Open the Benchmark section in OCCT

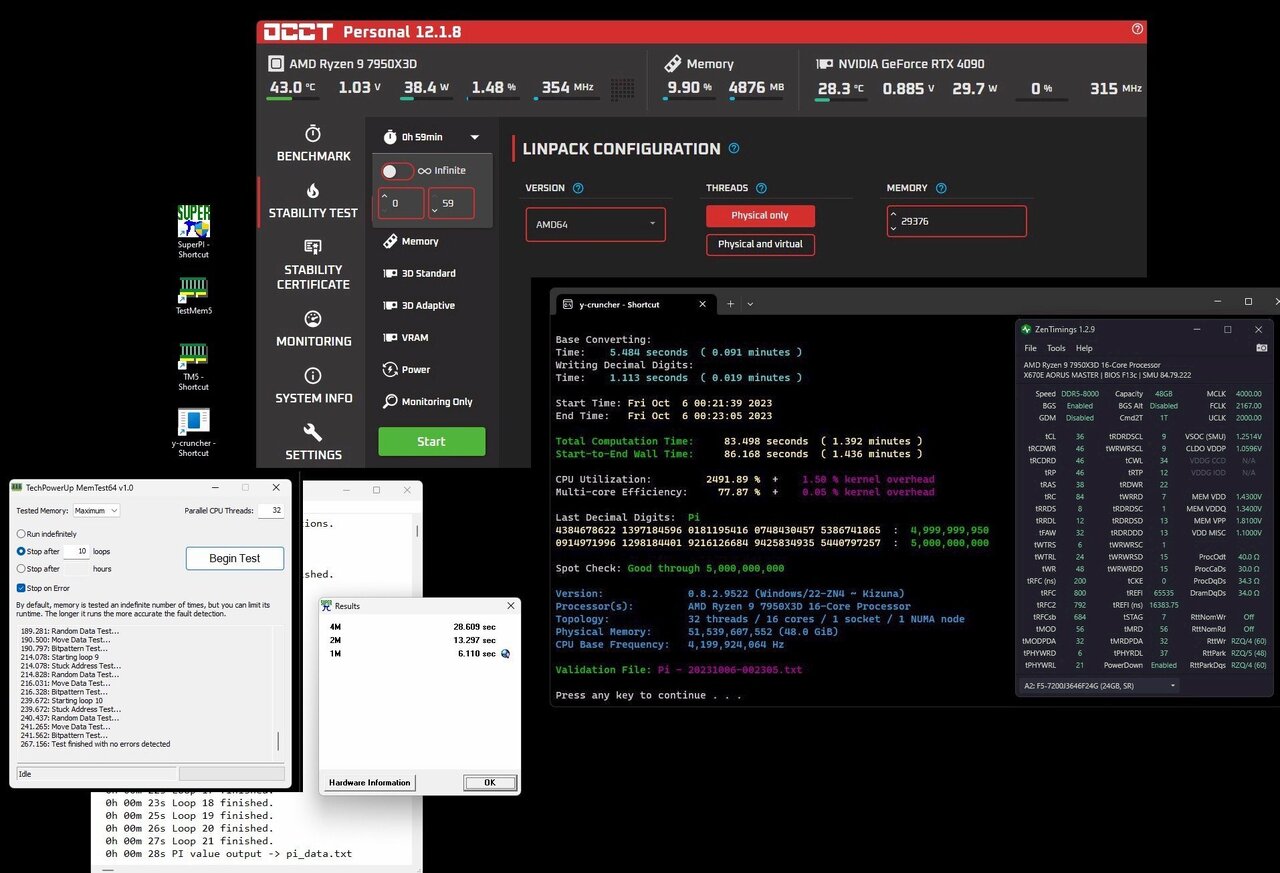click(x=313, y=143)
